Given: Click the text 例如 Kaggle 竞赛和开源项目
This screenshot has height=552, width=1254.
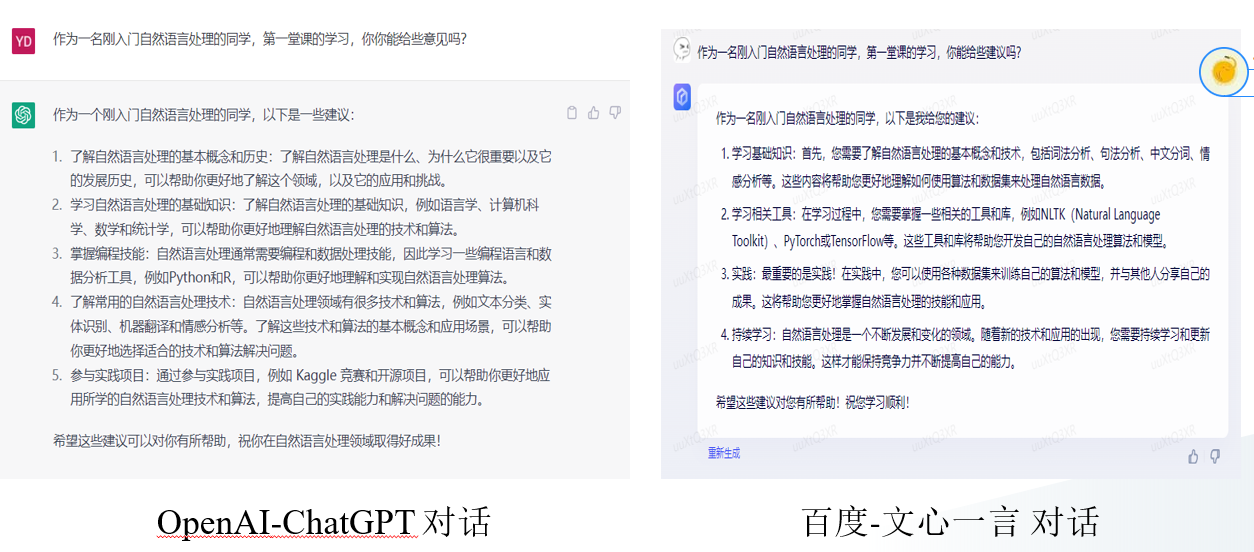Looking at the screenshot, I should click(x=349, y=376).
